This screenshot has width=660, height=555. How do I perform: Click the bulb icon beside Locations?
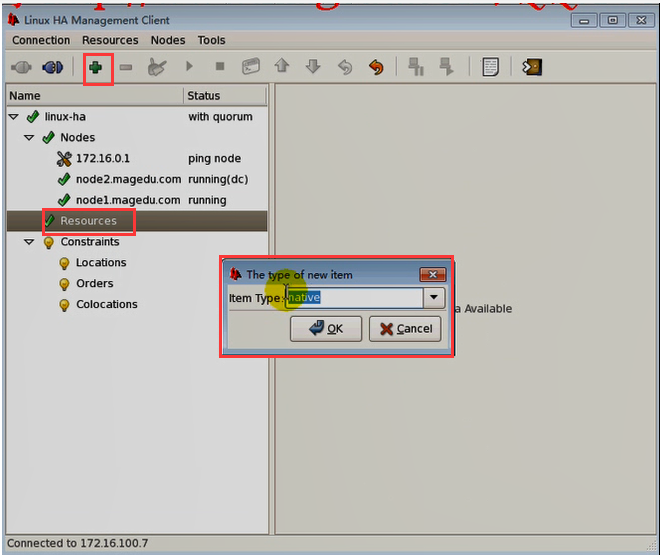64,263
